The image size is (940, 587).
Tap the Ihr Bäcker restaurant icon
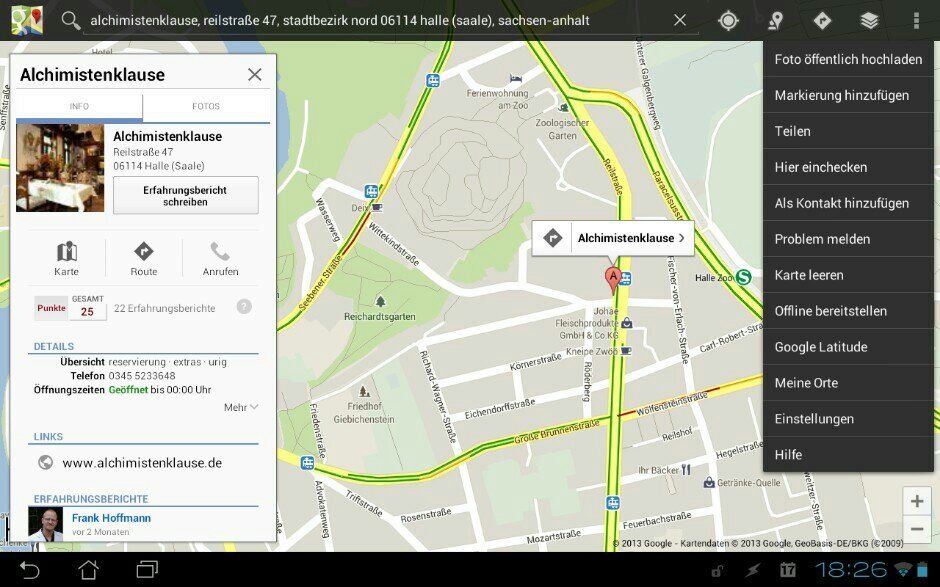click(686, 469)
